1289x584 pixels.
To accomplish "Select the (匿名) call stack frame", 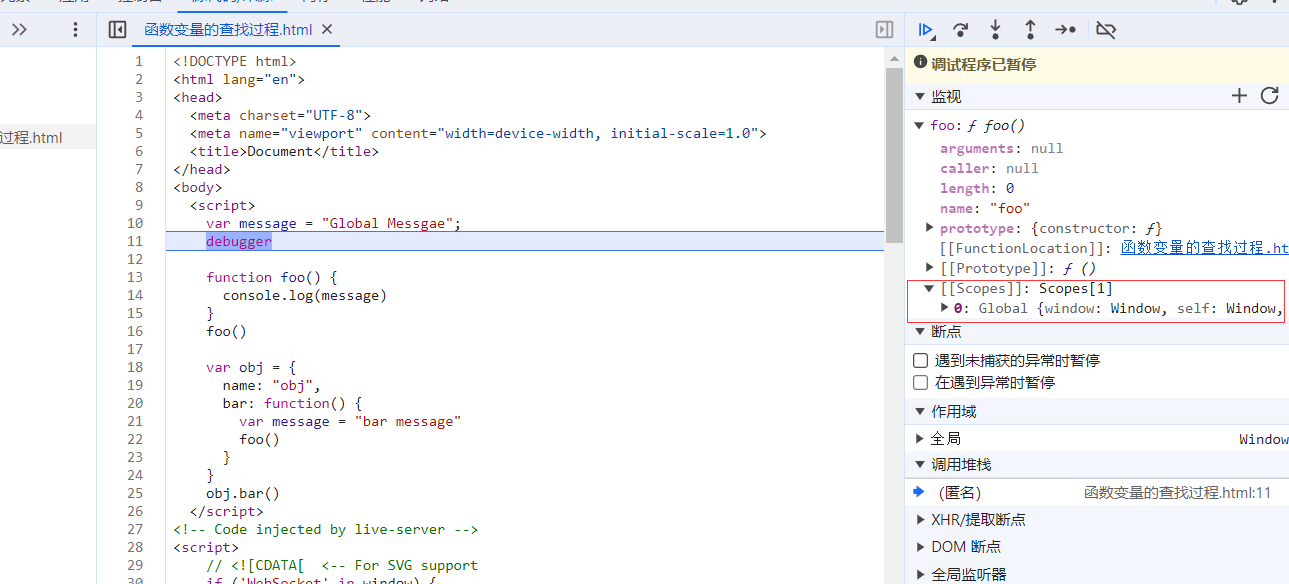I will point(959,492).
